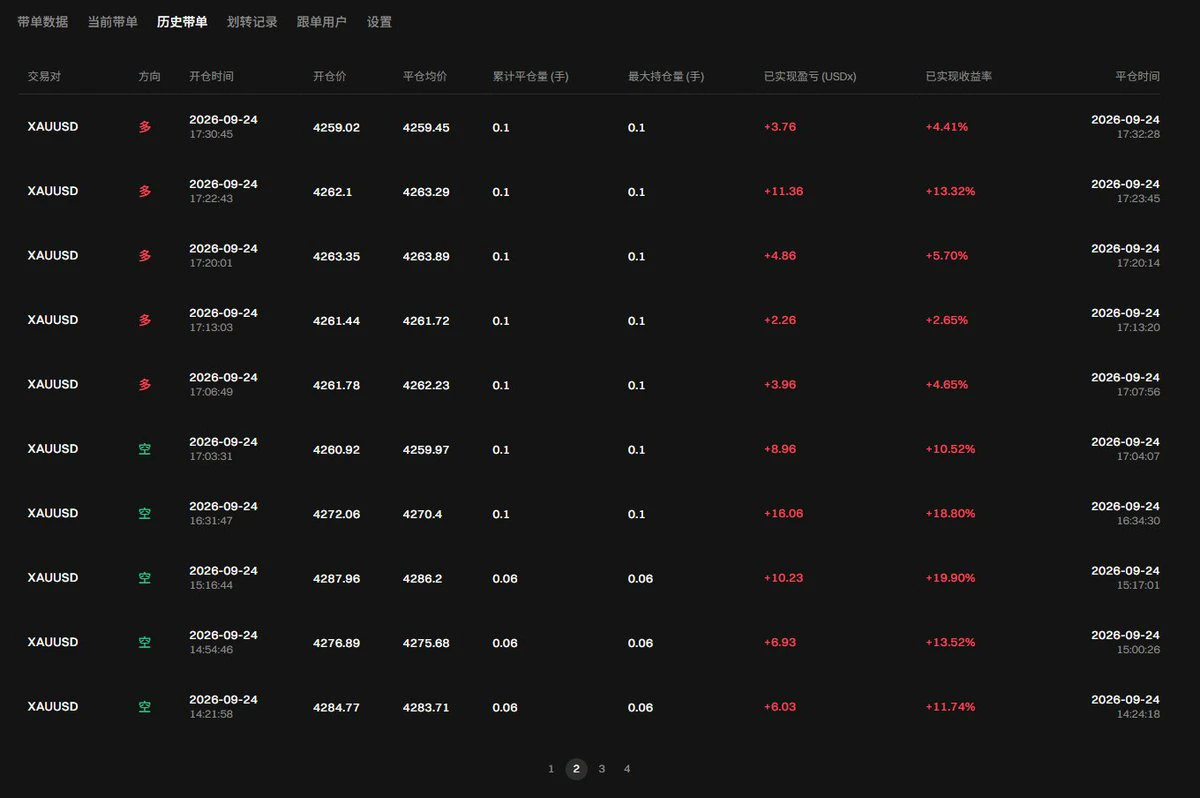The height and width of the screenshot is (798, 1200).
Task: Click the realized profit +11.36
Action: [783, 192]
